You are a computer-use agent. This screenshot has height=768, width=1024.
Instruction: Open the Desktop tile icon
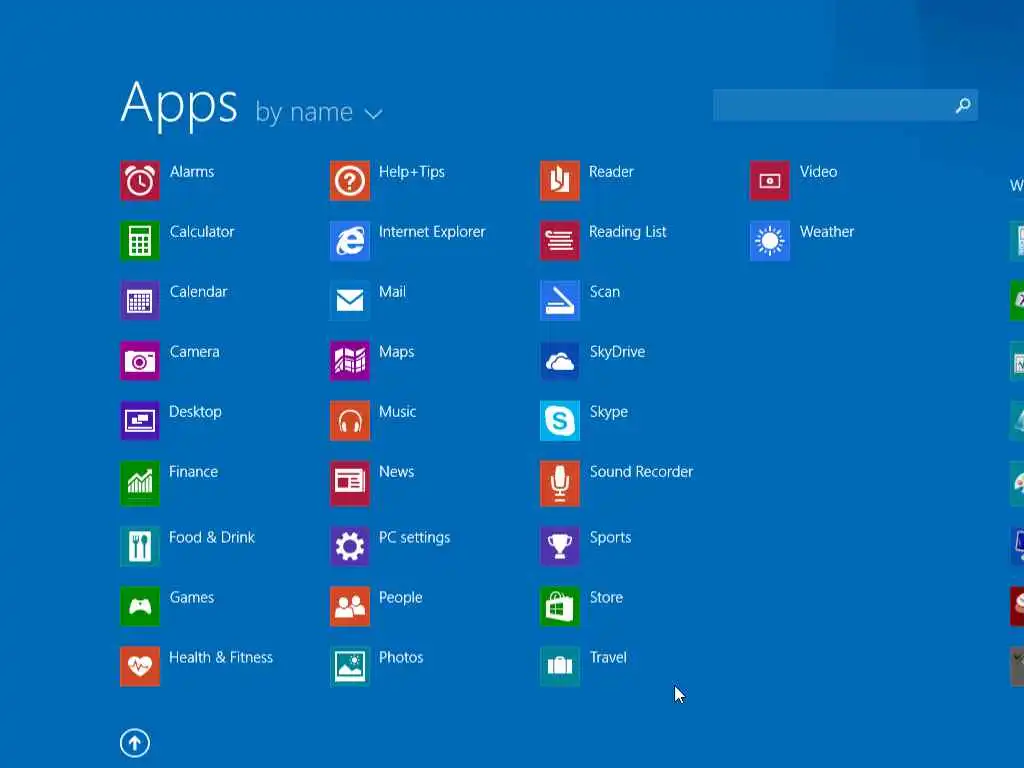click(x=140, y=421)
